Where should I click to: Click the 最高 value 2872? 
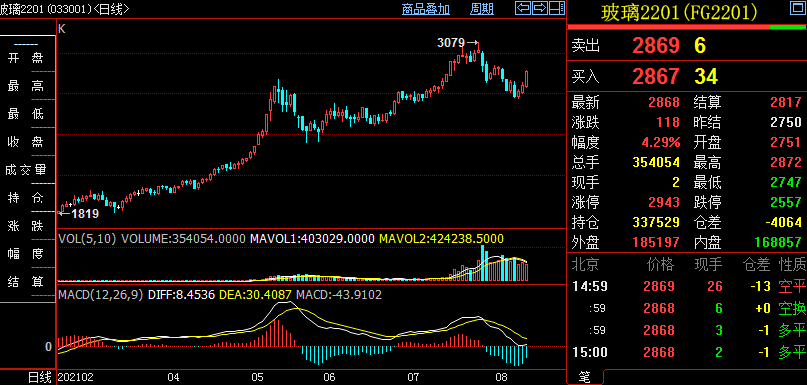pyautogui.click(x=786, y=163)
